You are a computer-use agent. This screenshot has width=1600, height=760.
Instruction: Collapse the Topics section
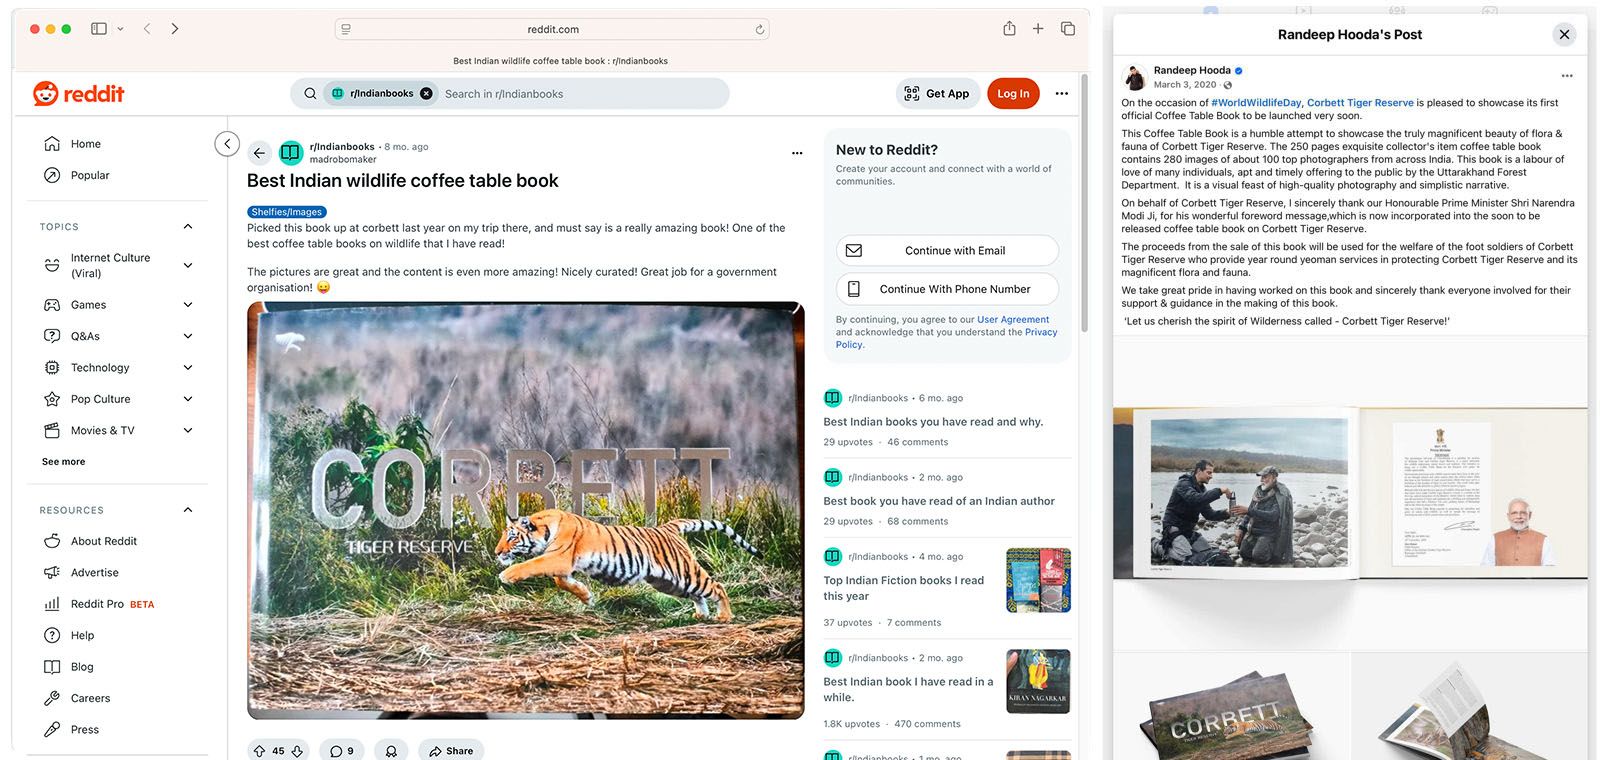(x=188, y=227)
